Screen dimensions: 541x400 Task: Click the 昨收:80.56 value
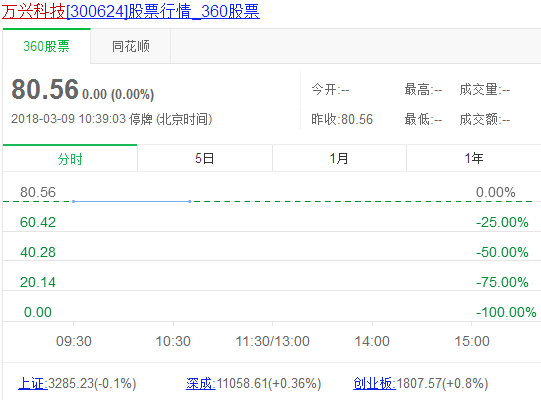(342, 119)
